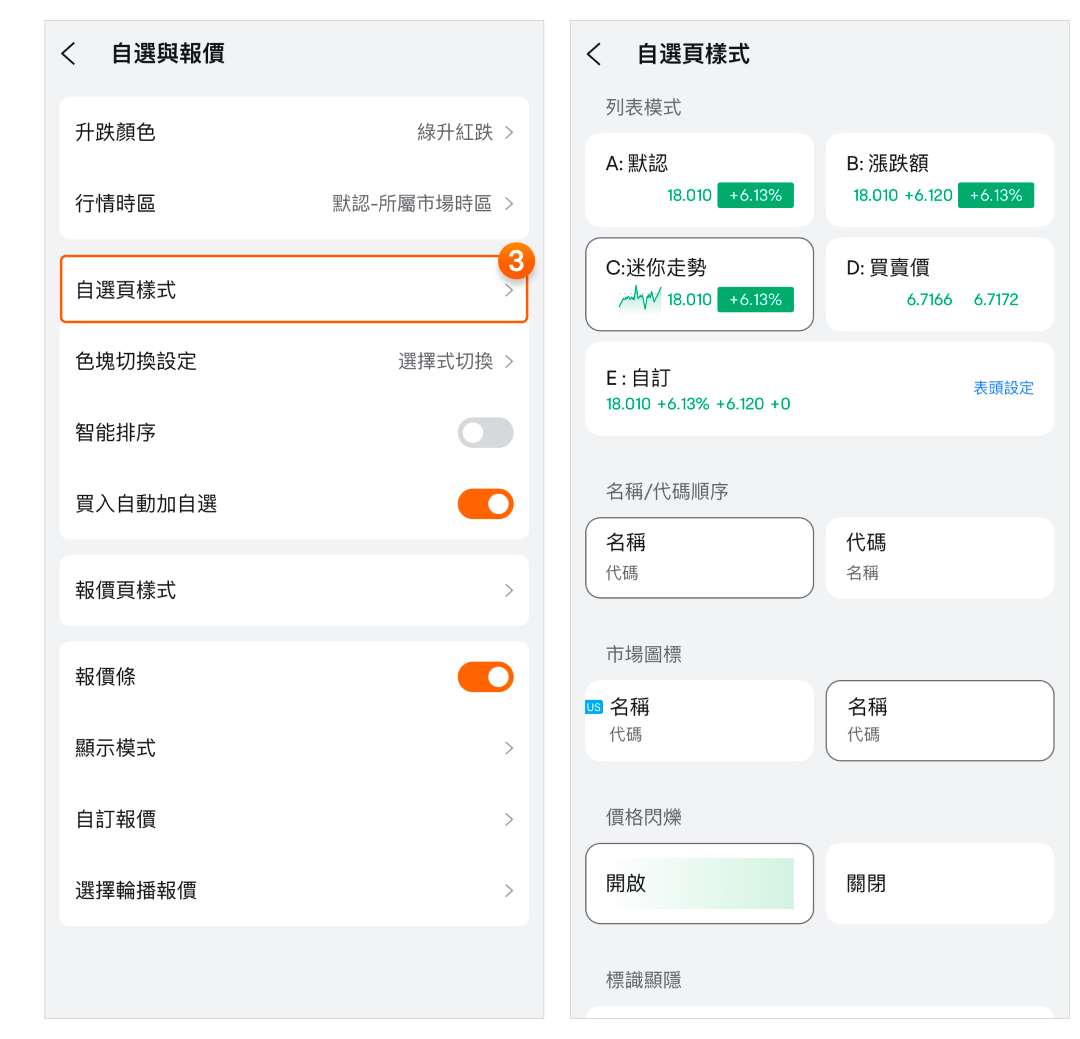
Task: Open the 報價頁樣式 menu row
Action: [x=293, y=590]
